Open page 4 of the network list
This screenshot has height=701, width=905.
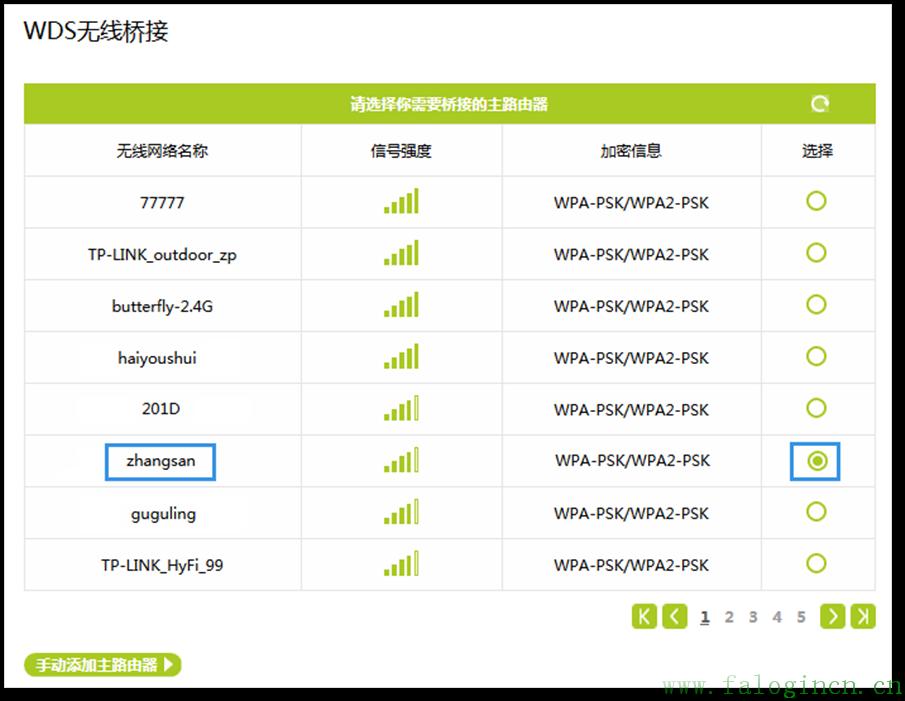(x=777, y=617)
